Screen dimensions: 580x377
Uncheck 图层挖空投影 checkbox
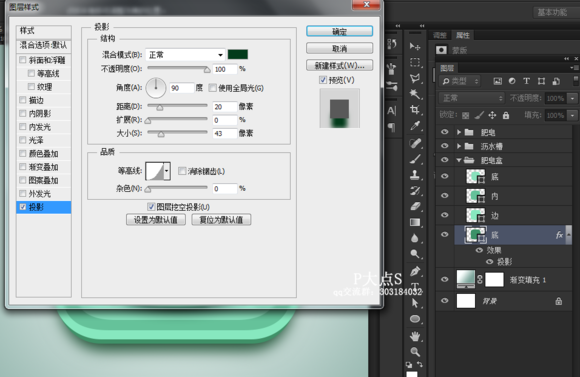(151, 206)
